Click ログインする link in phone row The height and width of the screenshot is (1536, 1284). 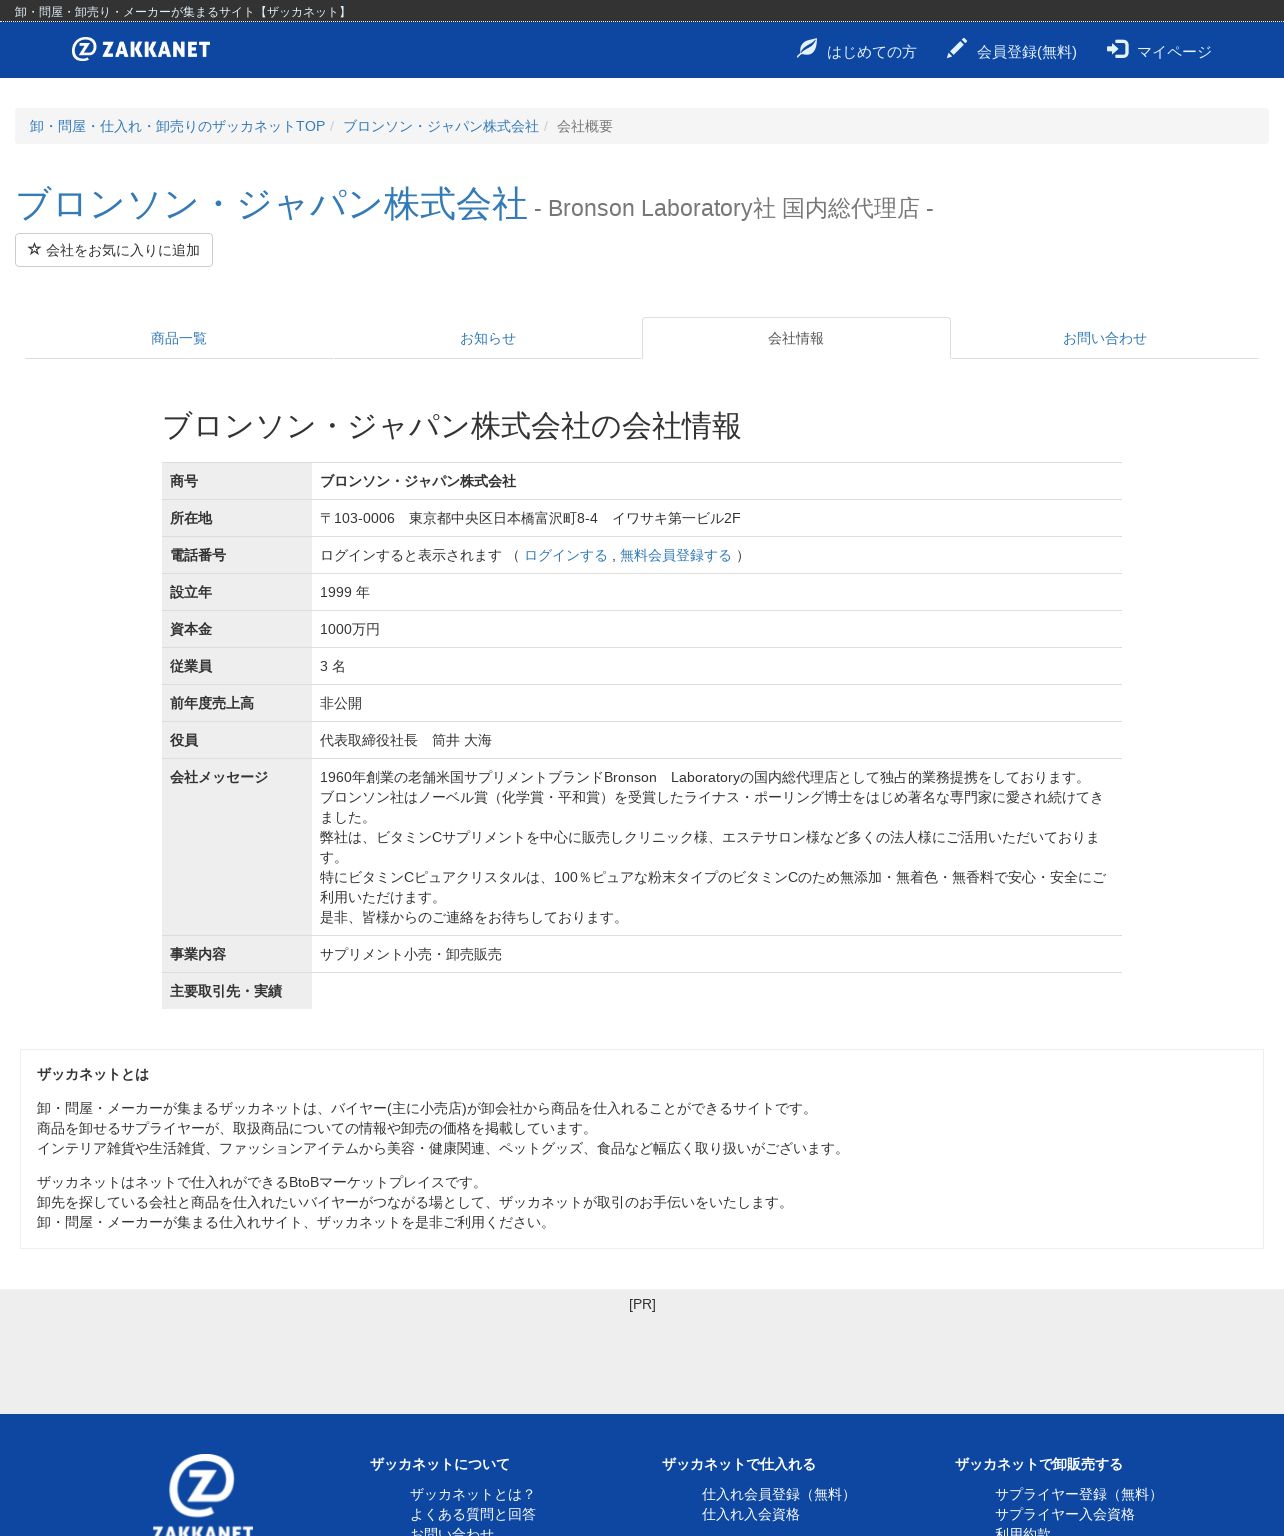point(566,555)
